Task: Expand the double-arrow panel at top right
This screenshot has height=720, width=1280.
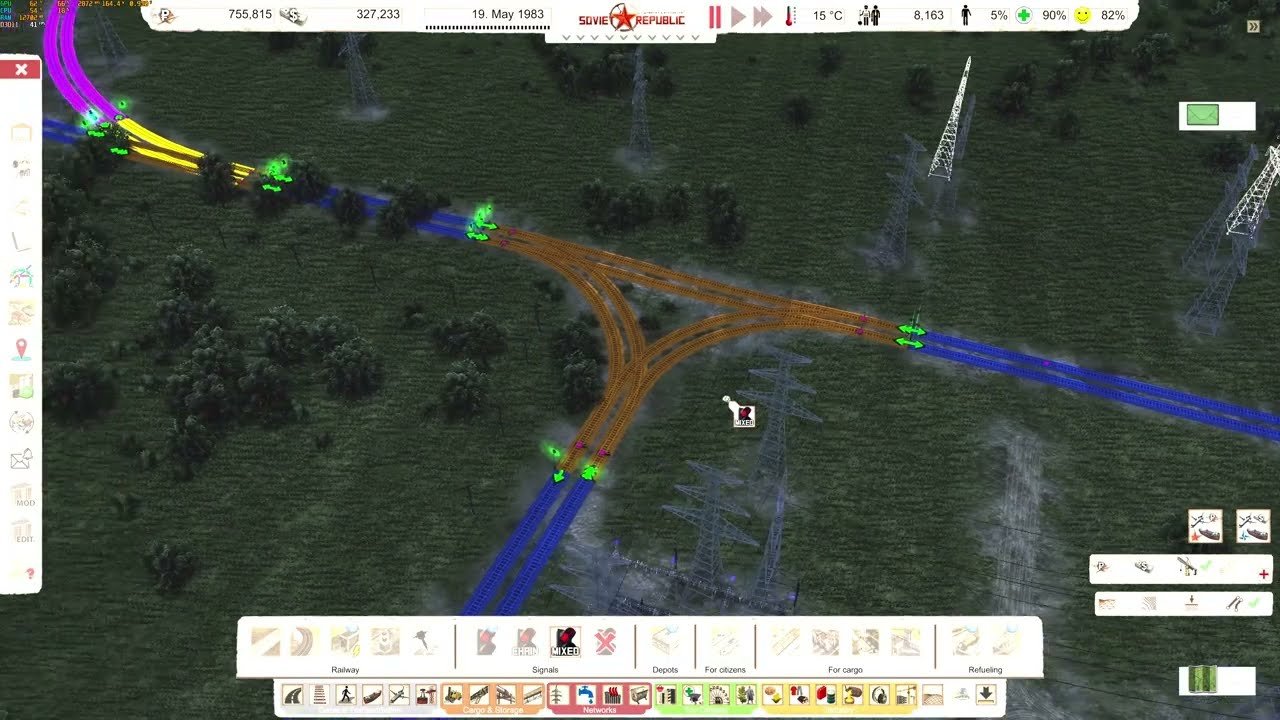Action: pos(1253,27)
